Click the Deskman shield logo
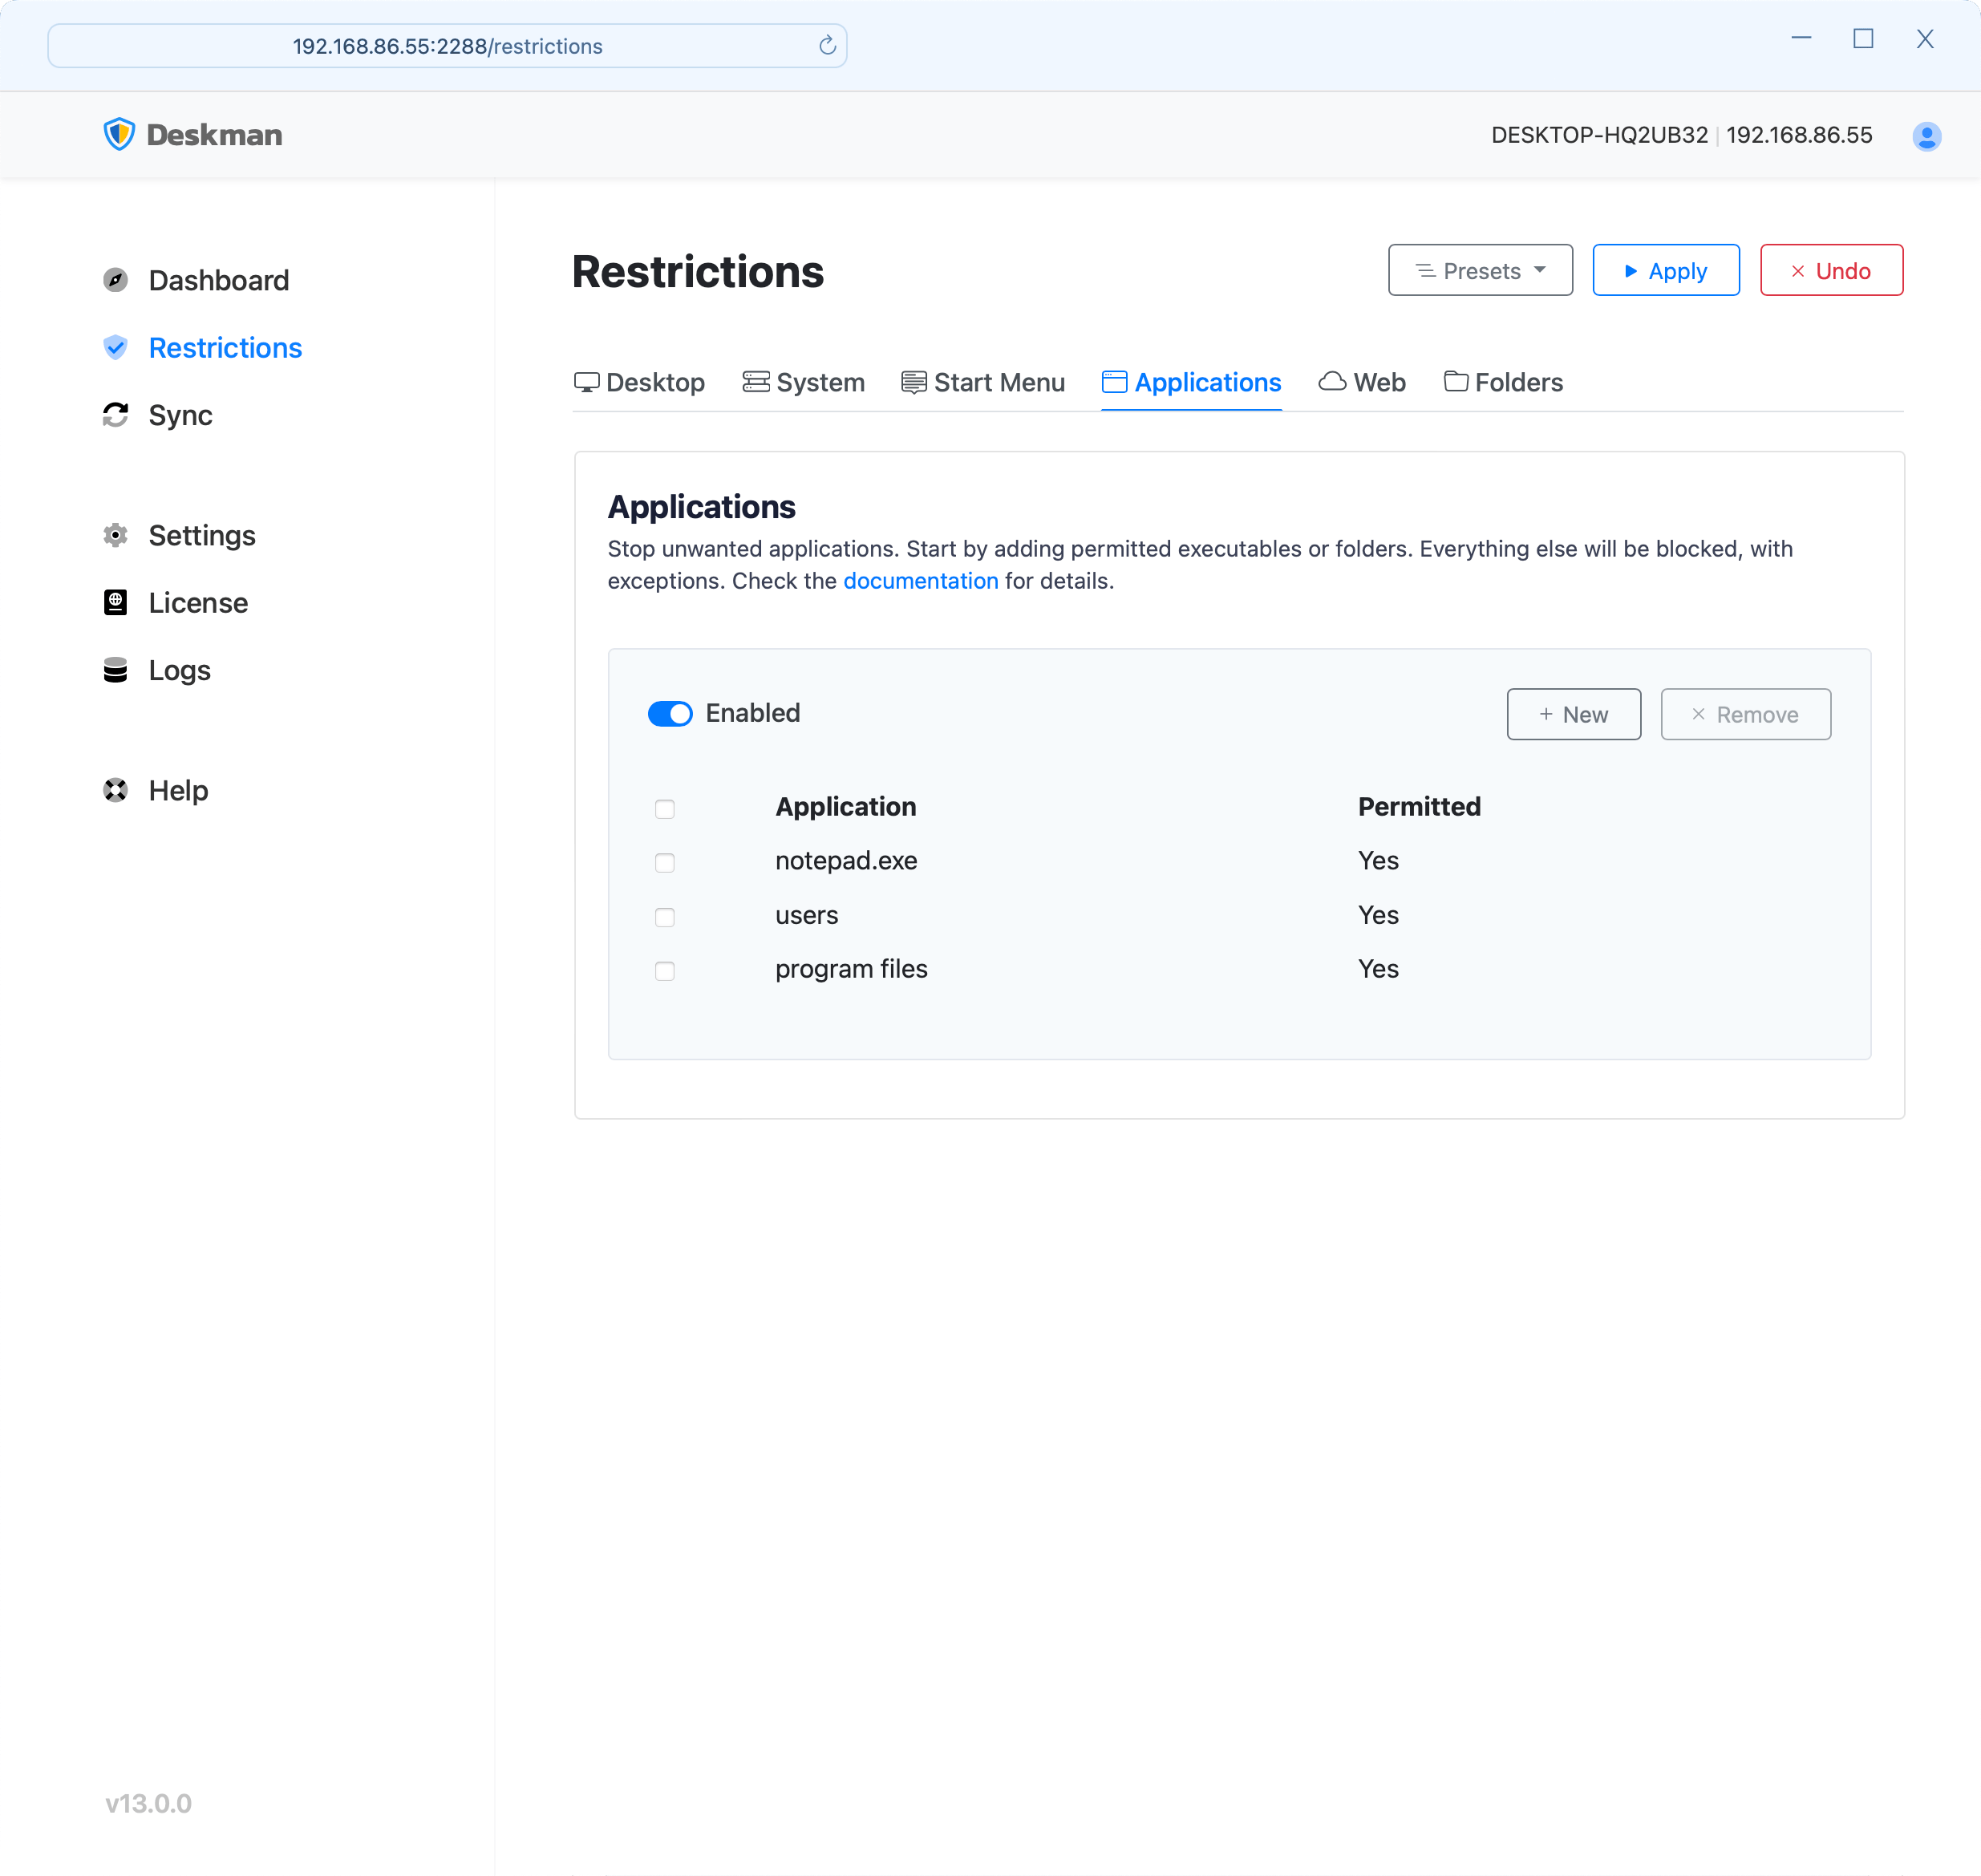Viewport: 1981px width, 1876px height. pos(119,134)
